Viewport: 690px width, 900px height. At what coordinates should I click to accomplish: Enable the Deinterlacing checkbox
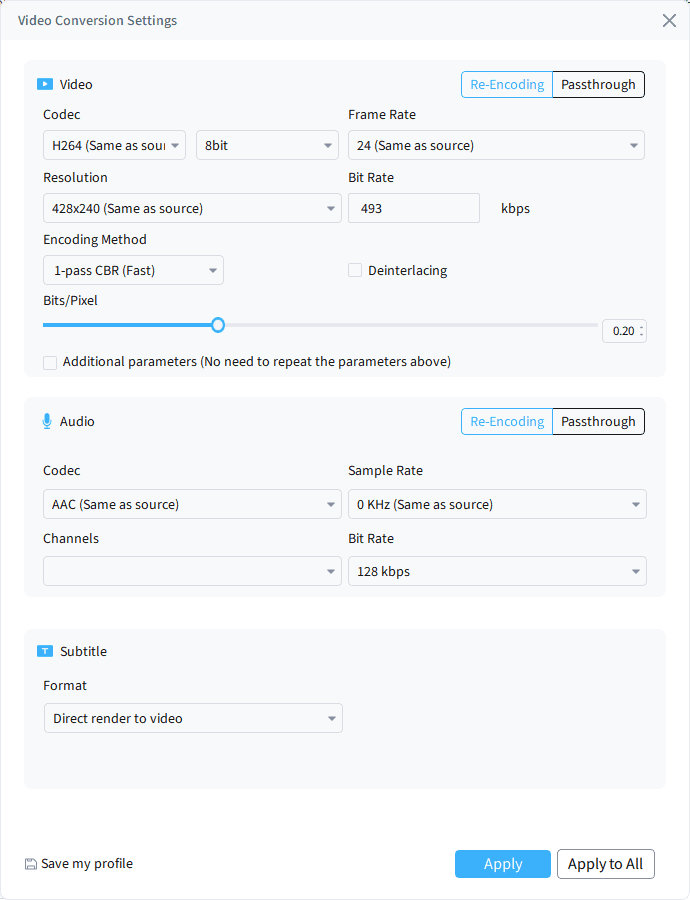point(355,270)
